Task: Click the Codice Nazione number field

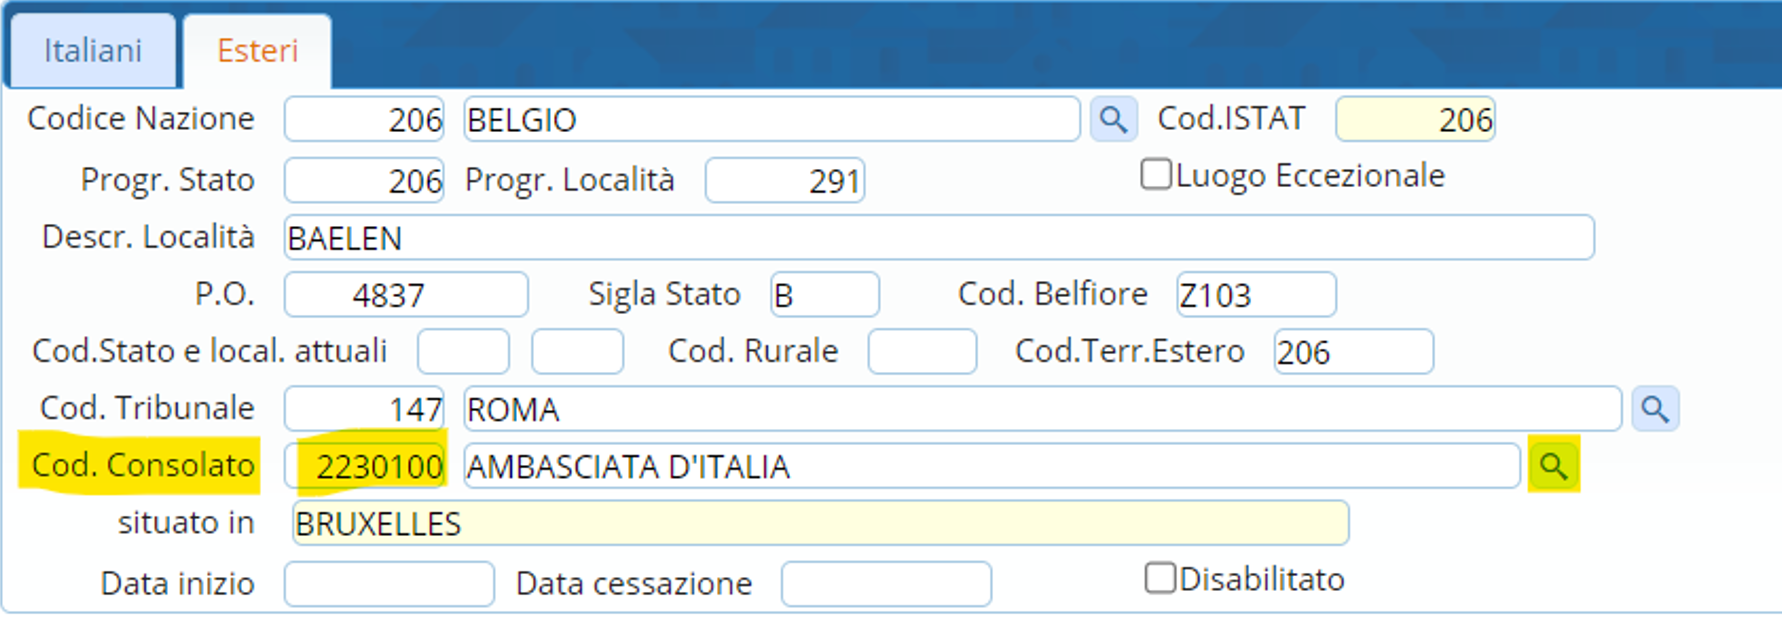Action: click(365, 120)
